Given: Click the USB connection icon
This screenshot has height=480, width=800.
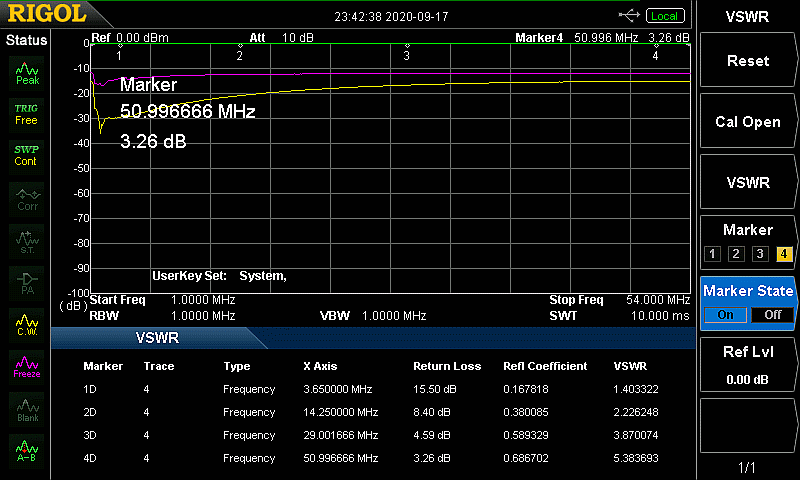Looking at the screenshot, I should click(629, 15).
